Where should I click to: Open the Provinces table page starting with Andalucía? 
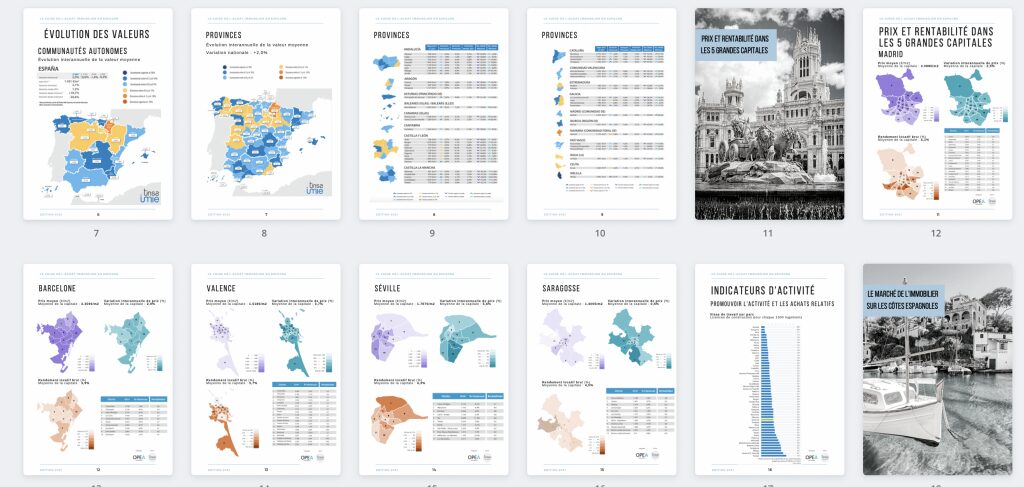tap(433, 114)
